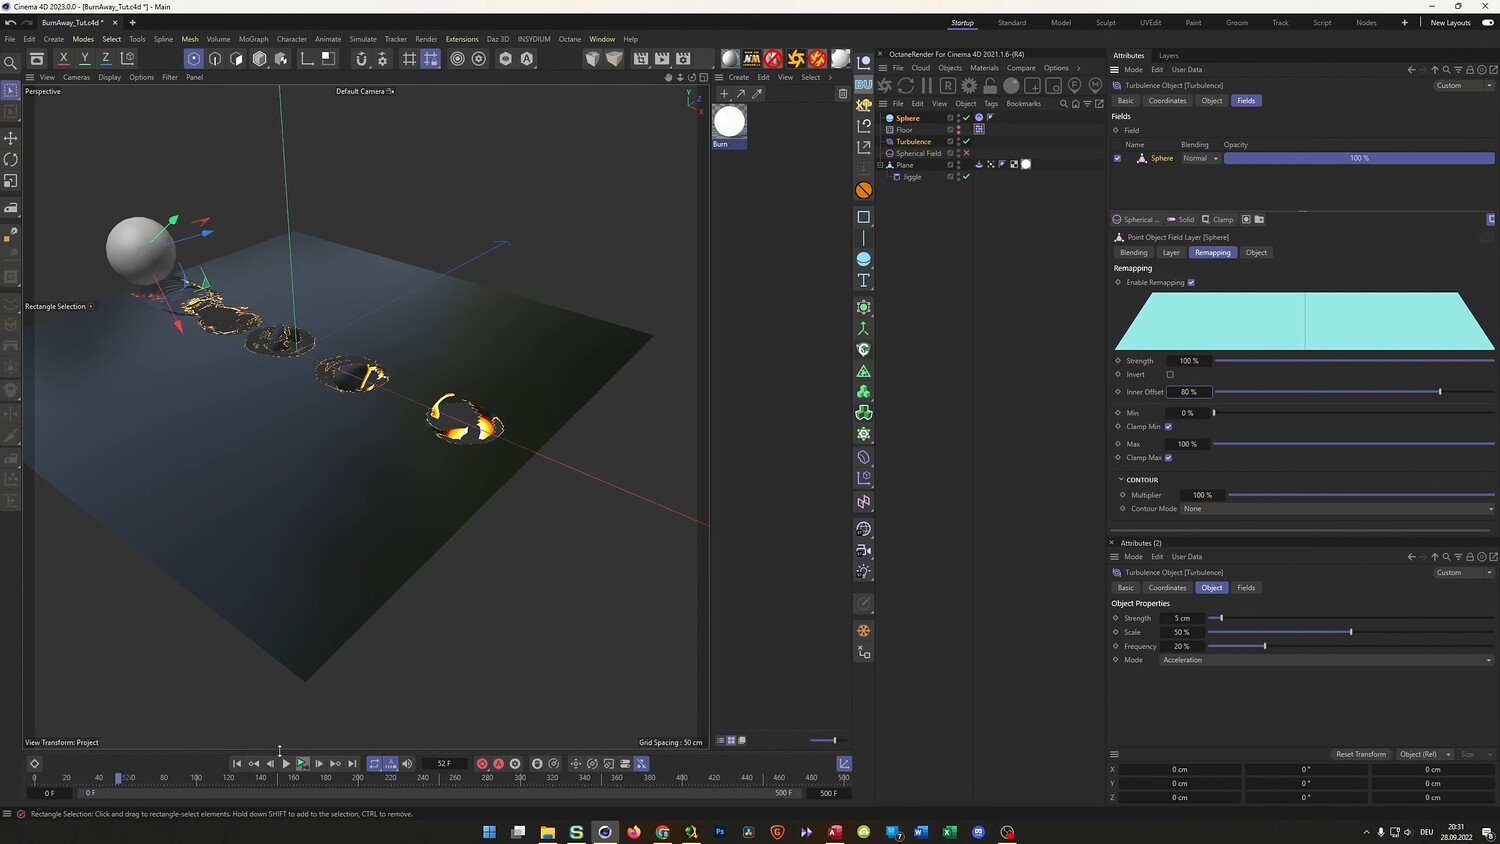
Task: Adjust the Inner Offset slider
Action: point(1355,392)
